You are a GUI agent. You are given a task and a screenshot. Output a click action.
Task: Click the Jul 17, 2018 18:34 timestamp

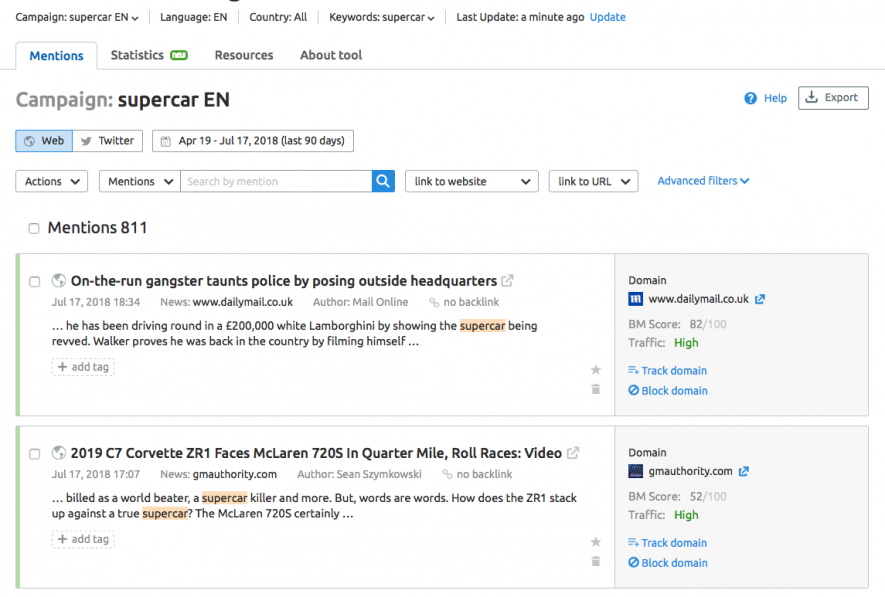point(96,302)
